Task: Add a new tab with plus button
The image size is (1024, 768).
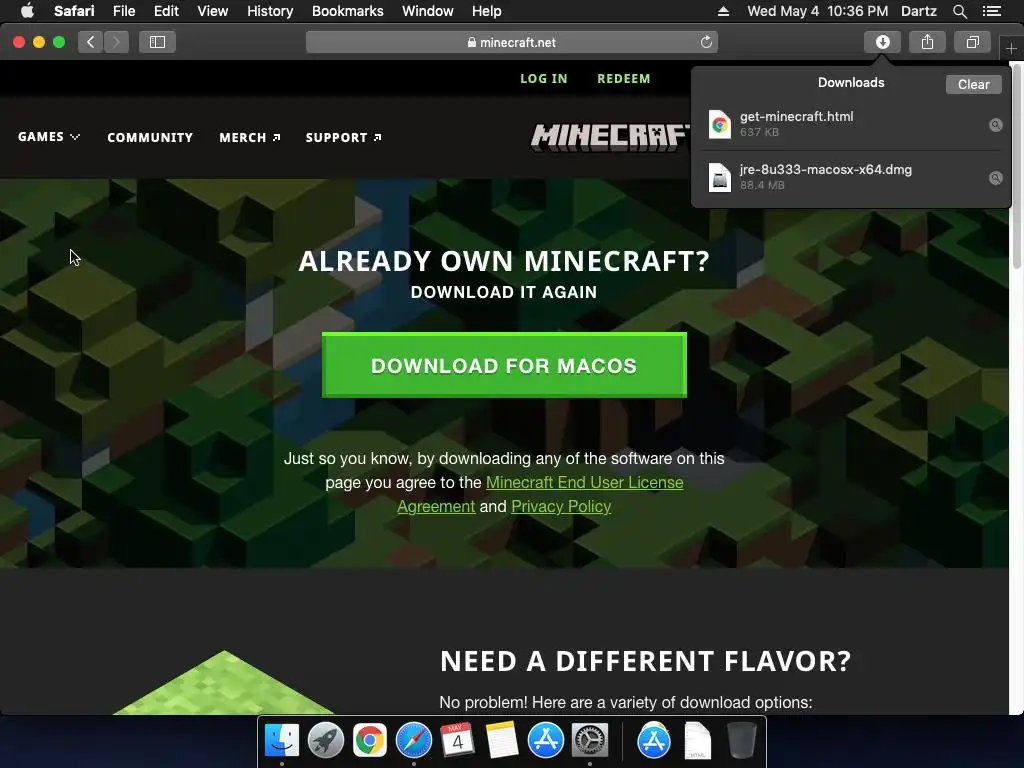Action: tap(1011, 48)
